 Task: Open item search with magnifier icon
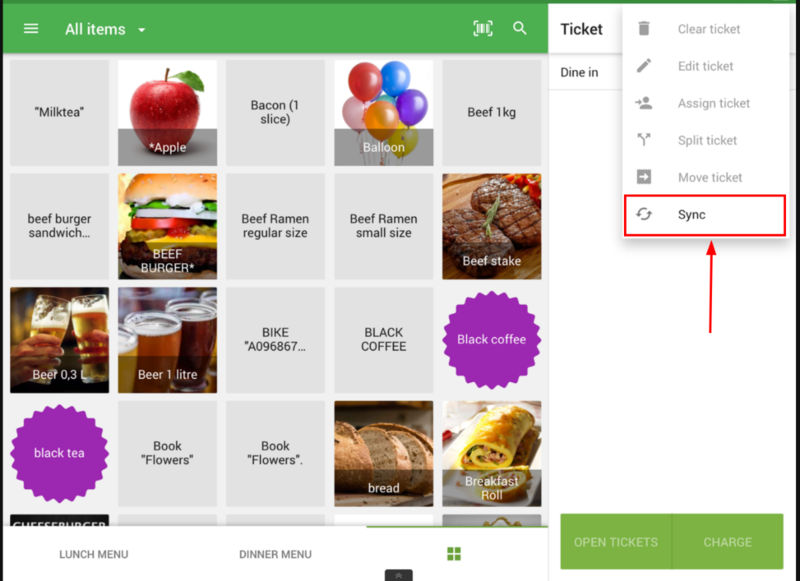[x=520, y=29]
